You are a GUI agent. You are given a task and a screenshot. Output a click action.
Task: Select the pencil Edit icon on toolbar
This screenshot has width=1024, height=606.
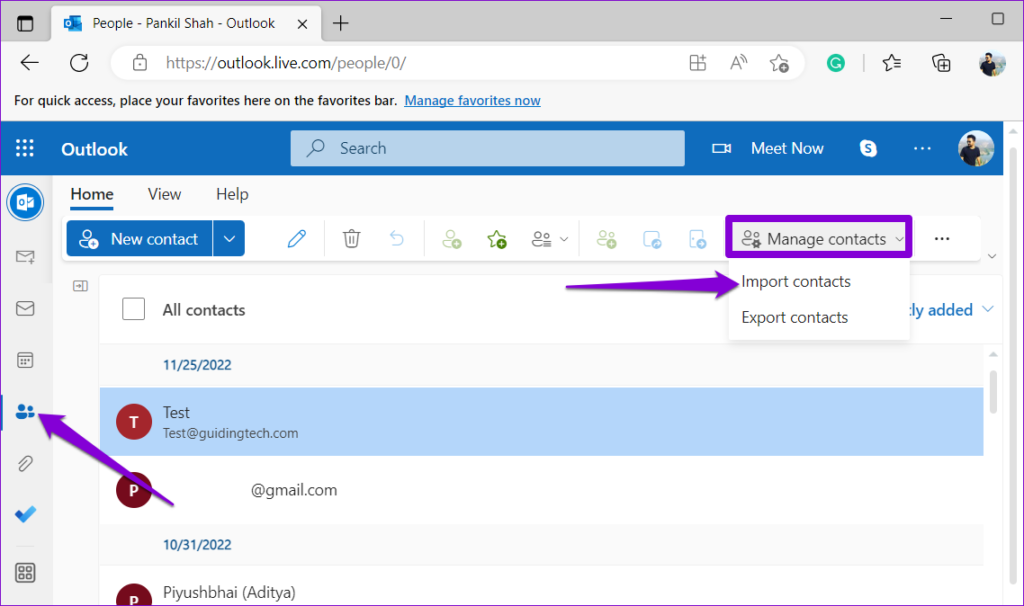point(296,238)
